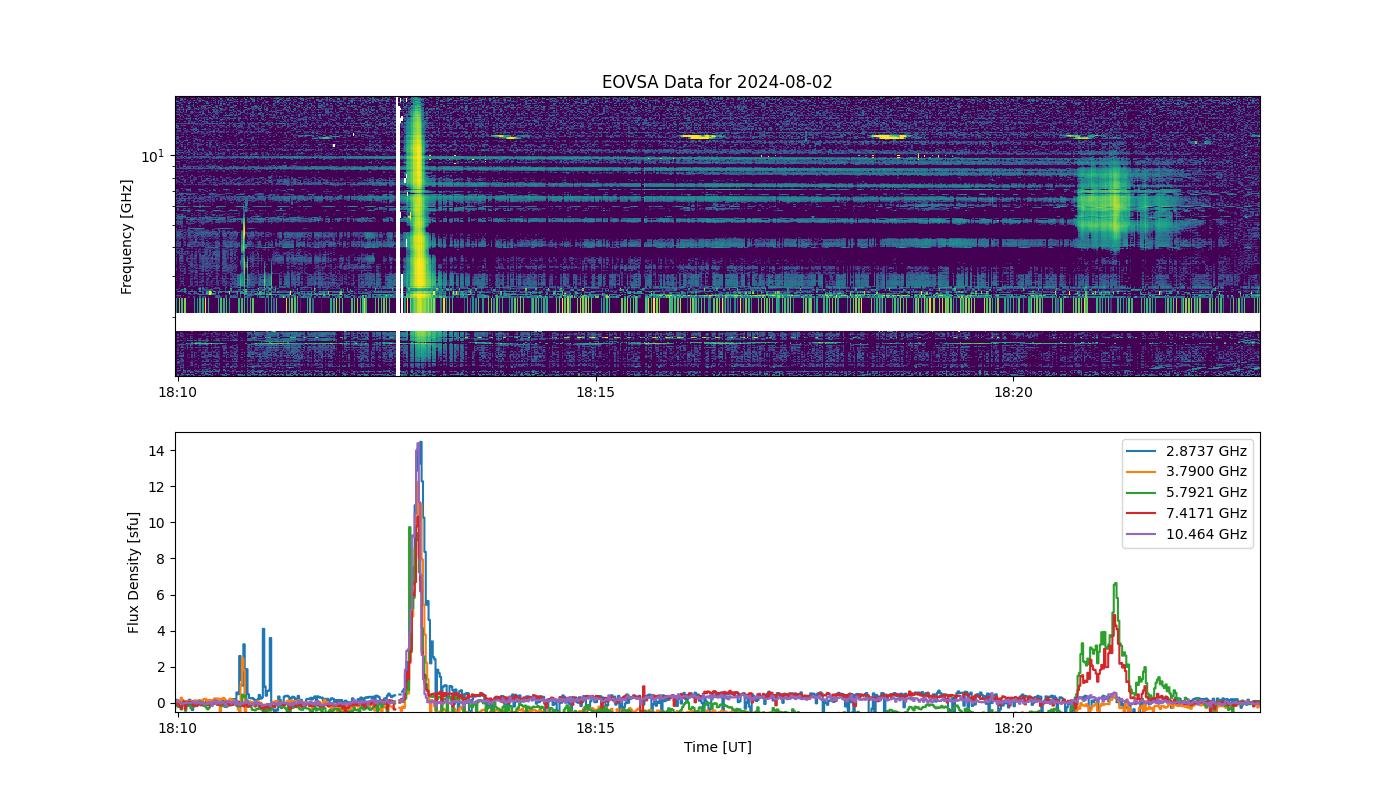Click the 18:15 tick under the spectrogram
This screenshot has width=1400, height=800.
pyautogui.click(x=595, y=392)
